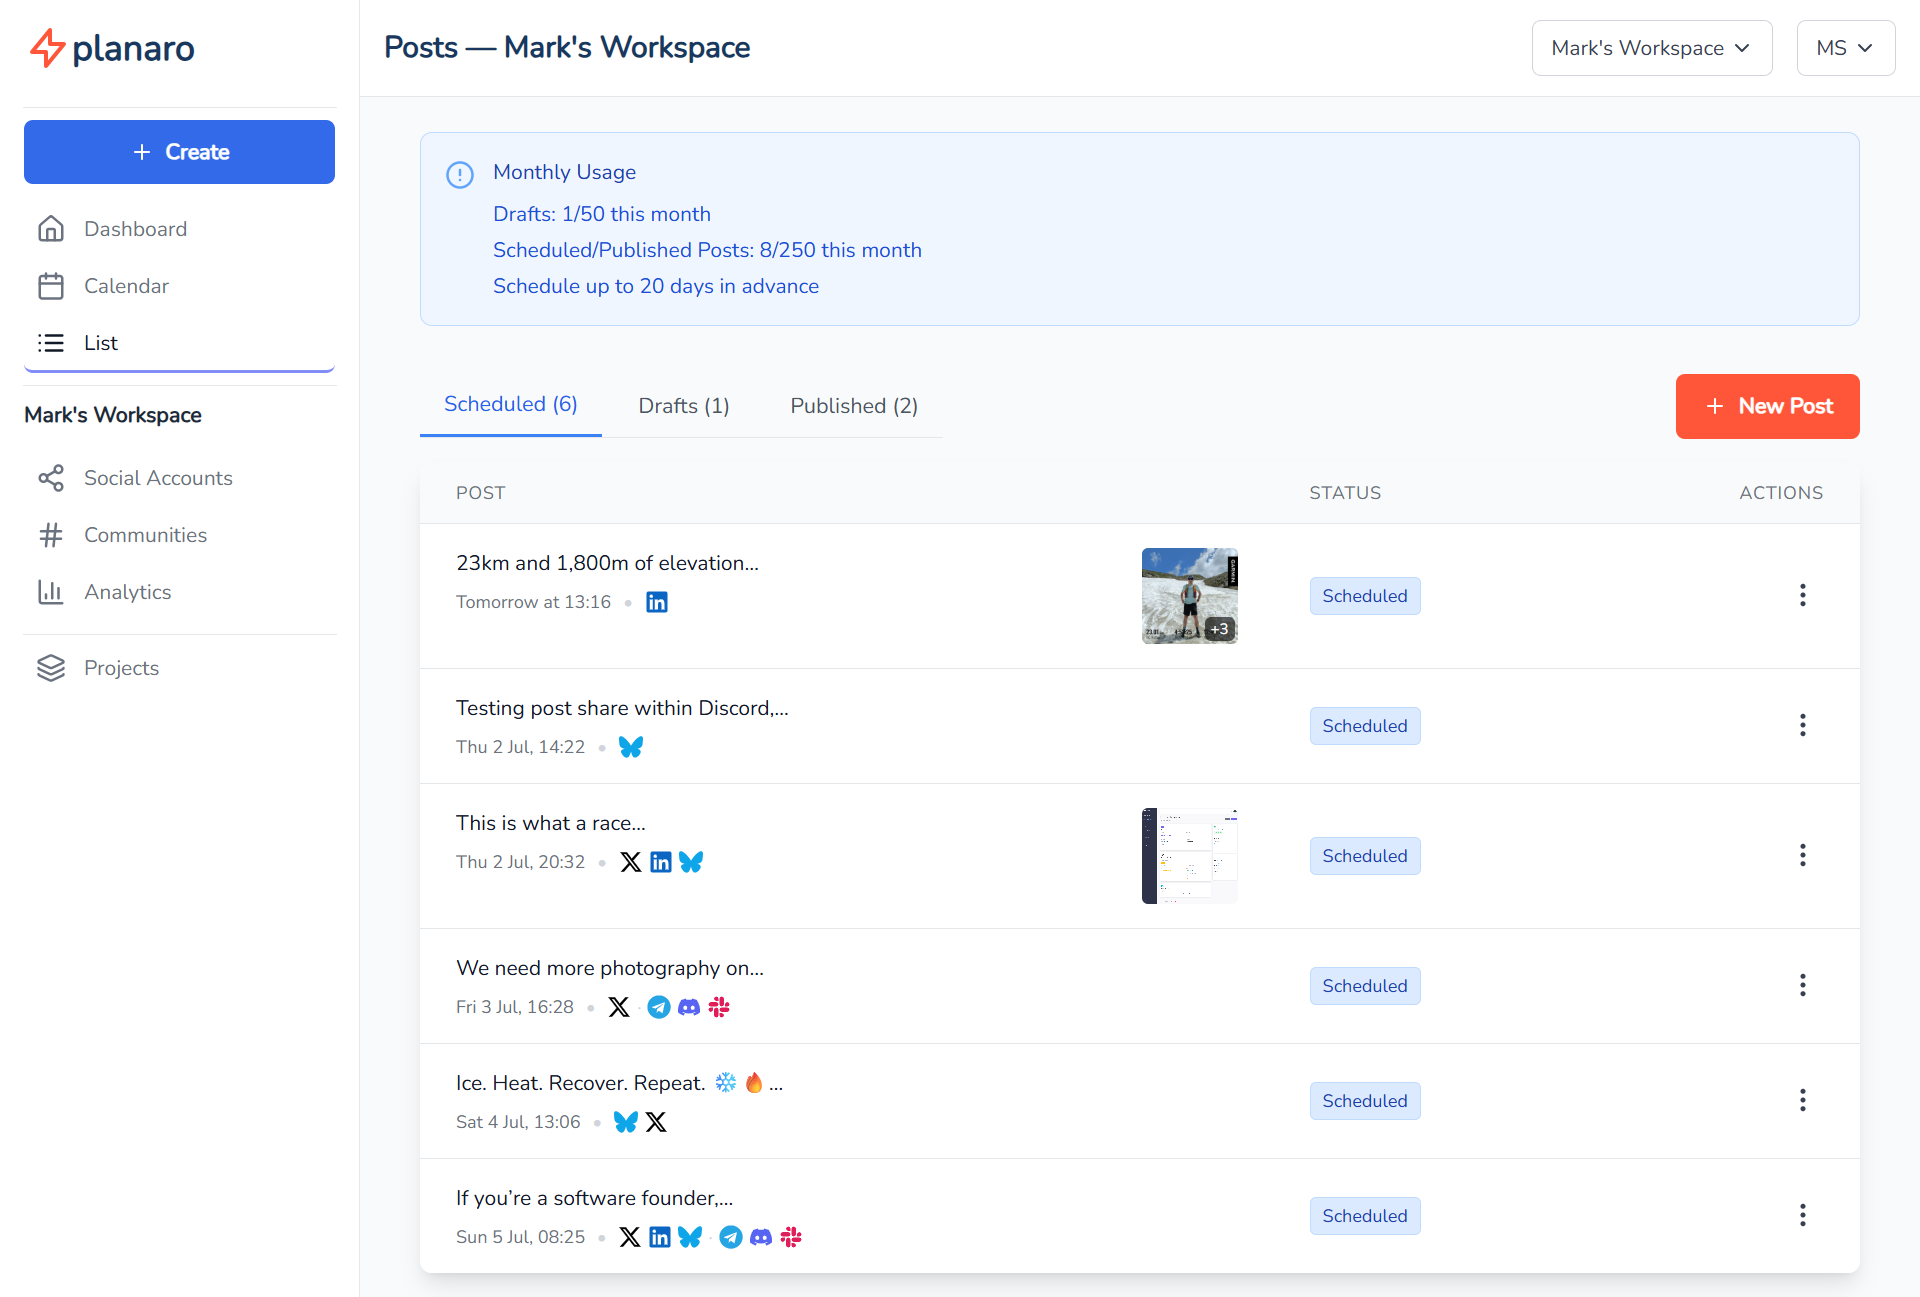Viewport: 1920px width, 1297px height.
Task: Switch to the Scheduled (6) tab
Action: (x=511, y=404)
